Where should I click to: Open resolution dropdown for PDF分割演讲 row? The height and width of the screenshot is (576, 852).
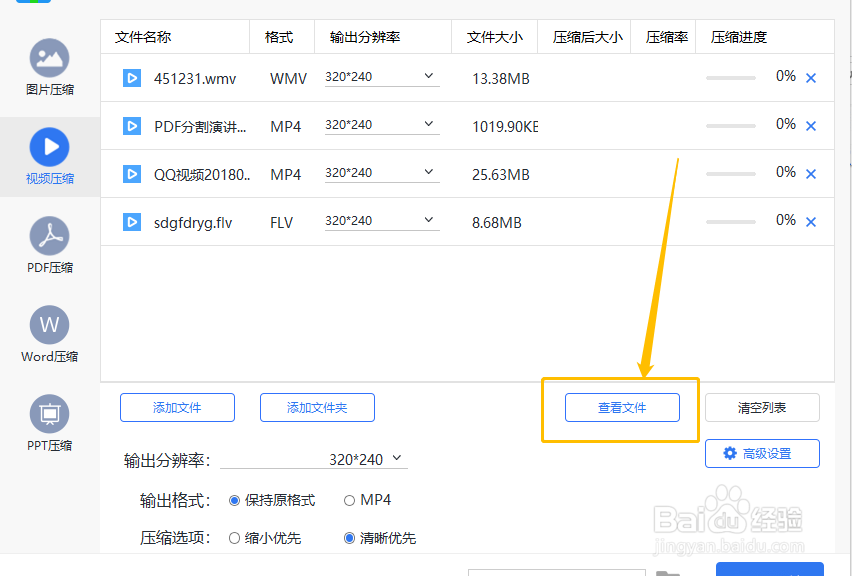382,125
